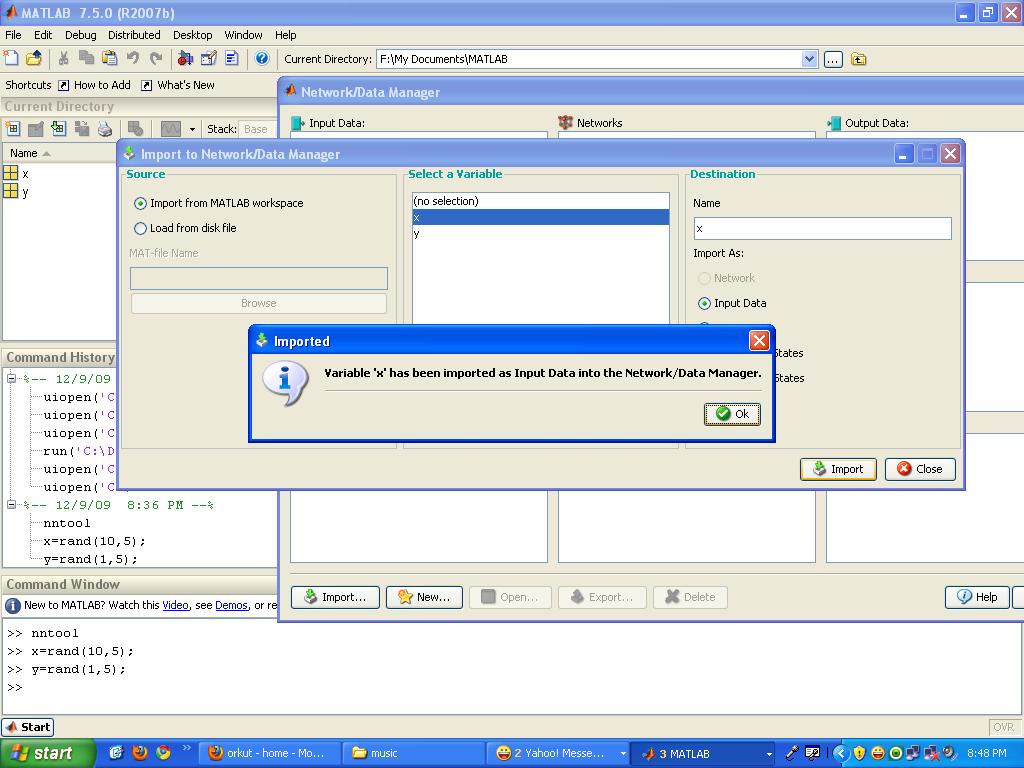
Task: Switch to orkut - home taskbar item
Action: (269, 753)
